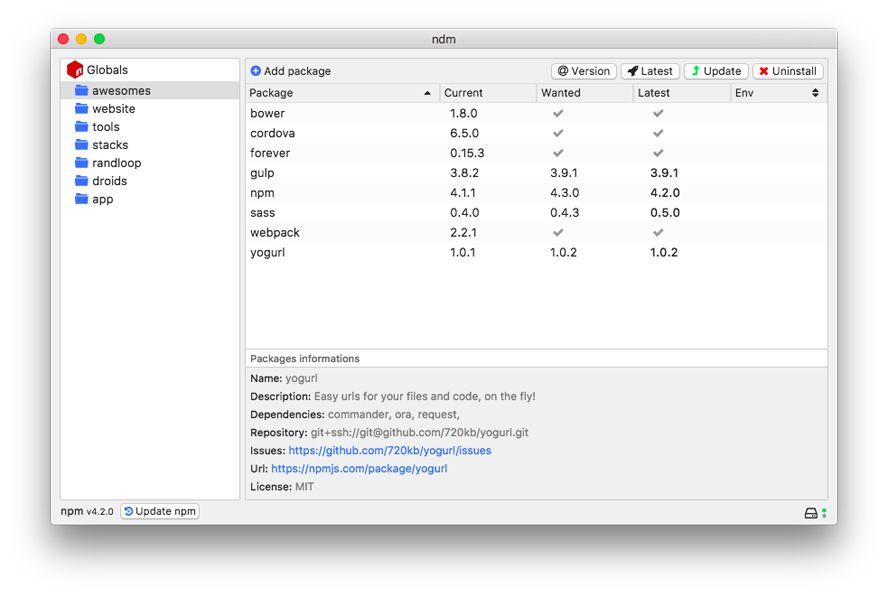Click the bower Latest checkmark
Screen dimensions: 888x597
(658, 113)
